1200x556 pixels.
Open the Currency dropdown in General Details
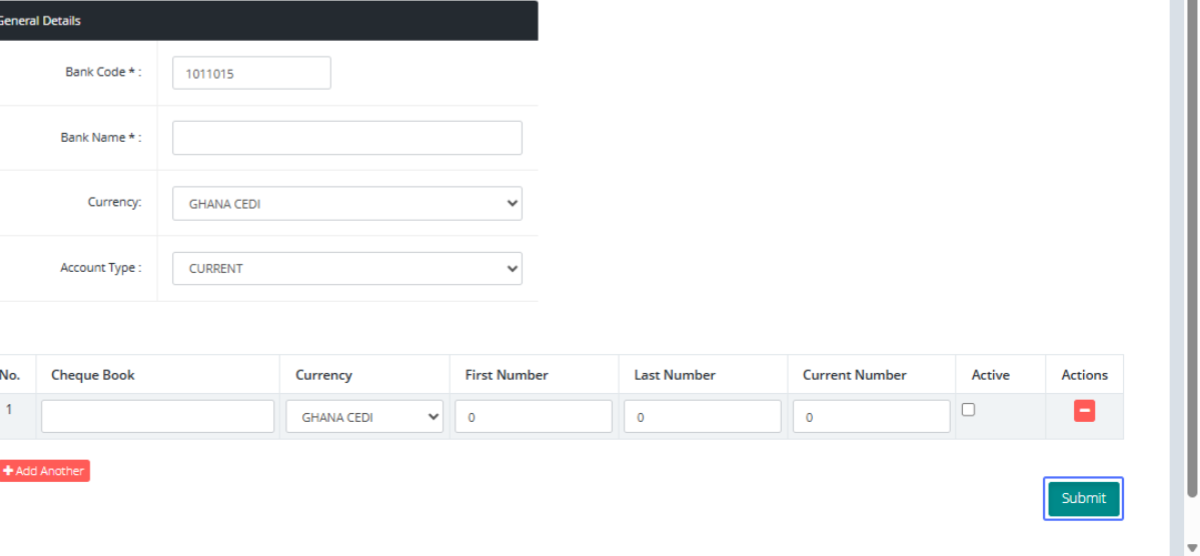click(x=347, y=204)
